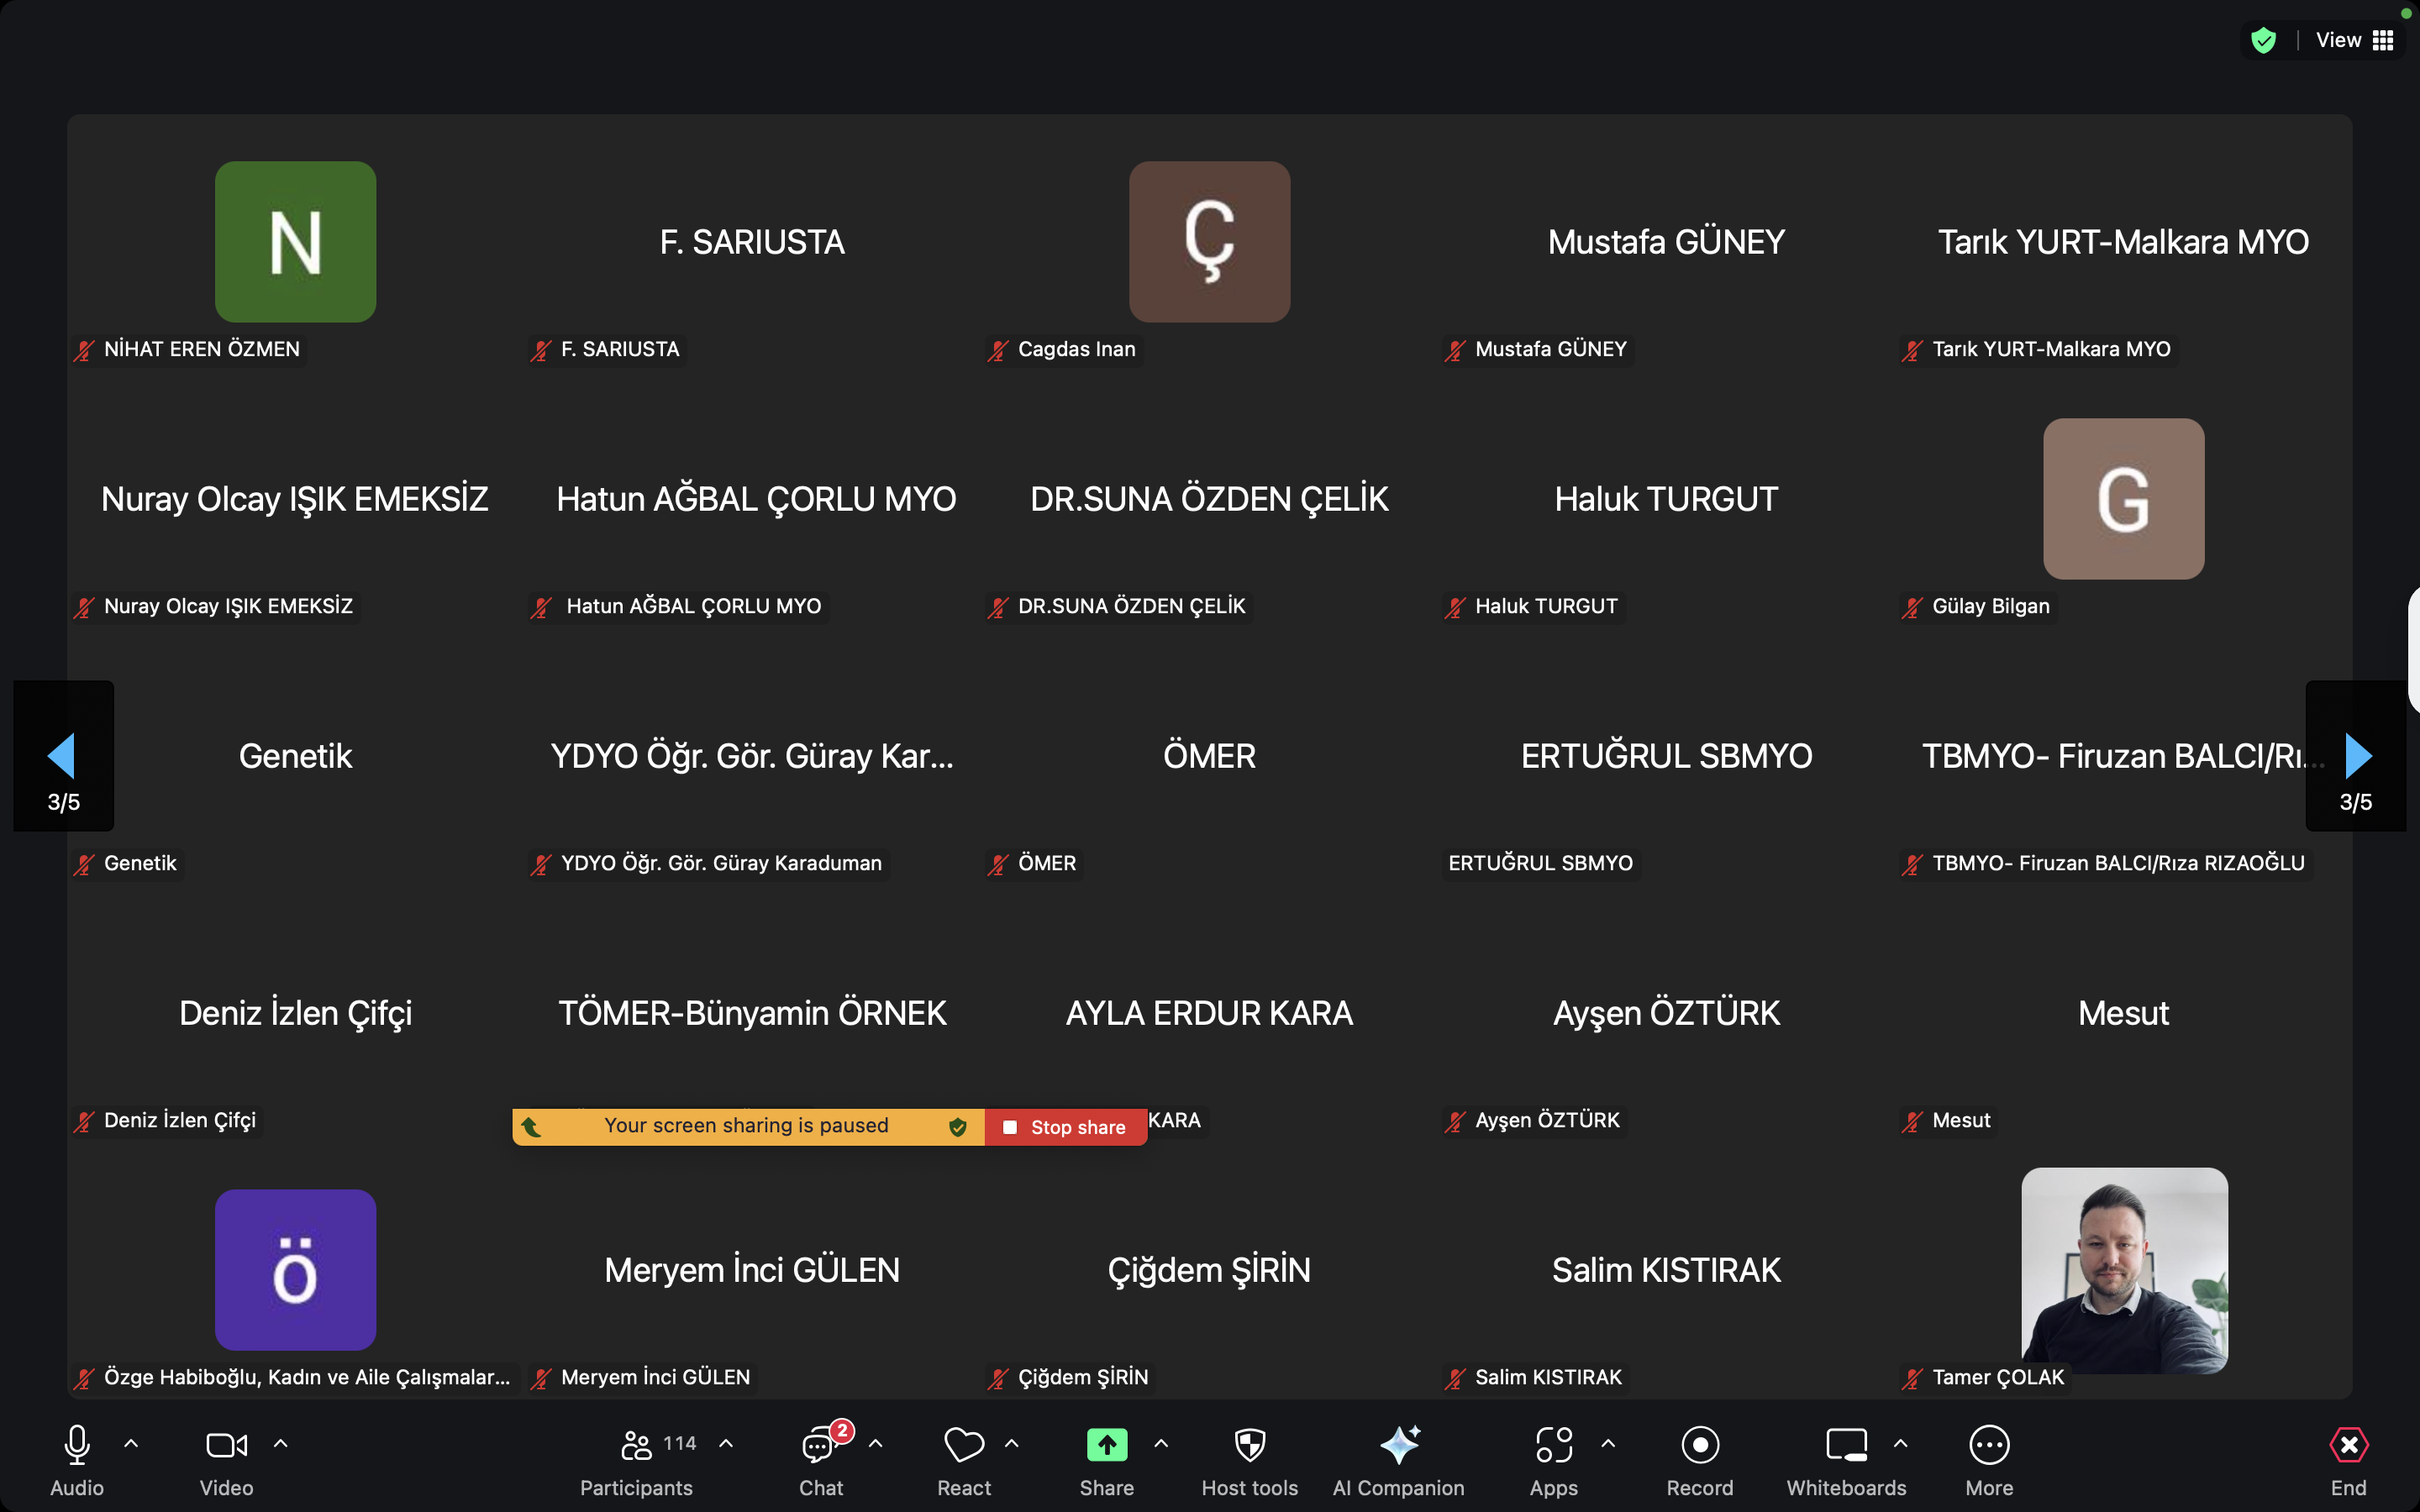Click the Tarık YURT-Malkara MYO name label
Image resolution: width=2420 pixels, height=1512 pixels.
[x=2051, y=349]
